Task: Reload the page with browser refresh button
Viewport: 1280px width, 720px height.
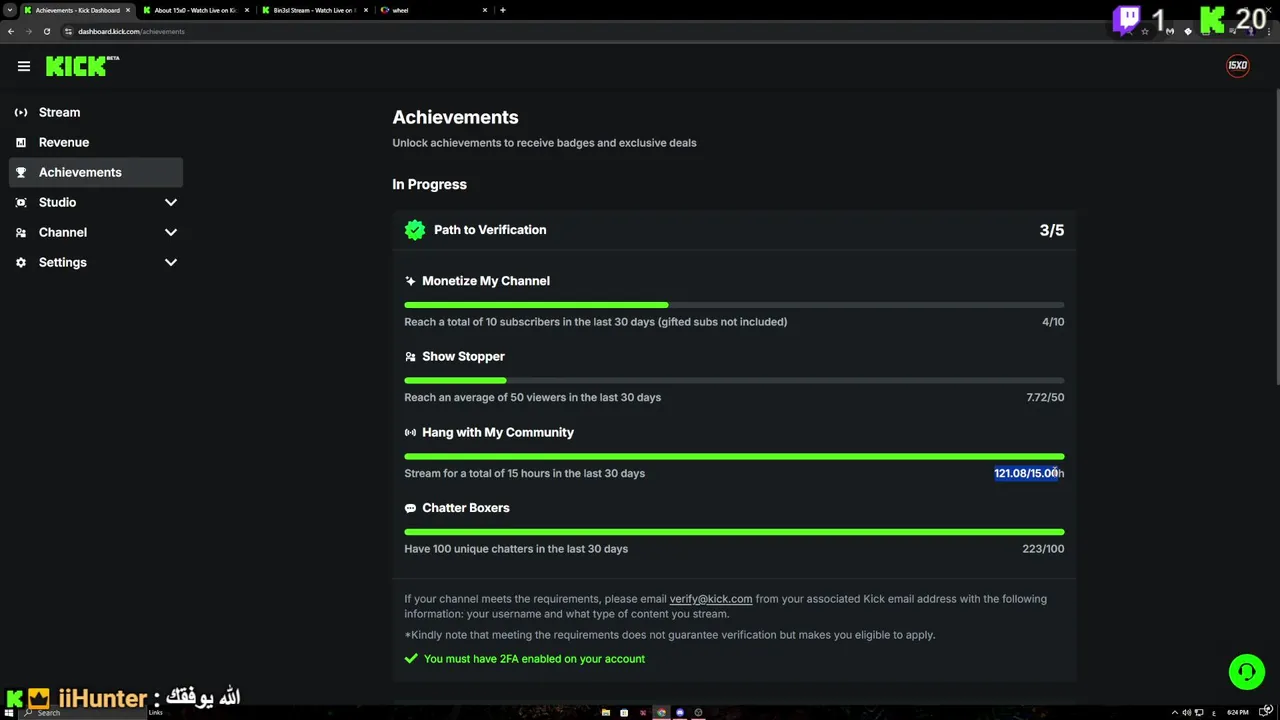Action: [x=47, y=31]
